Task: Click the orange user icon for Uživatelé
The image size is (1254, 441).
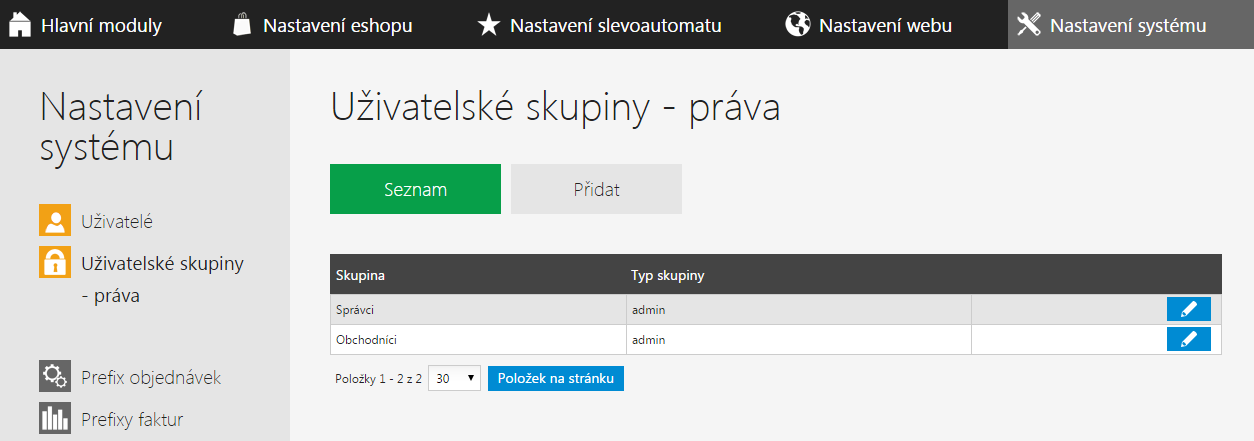Action: pos(54,220)
